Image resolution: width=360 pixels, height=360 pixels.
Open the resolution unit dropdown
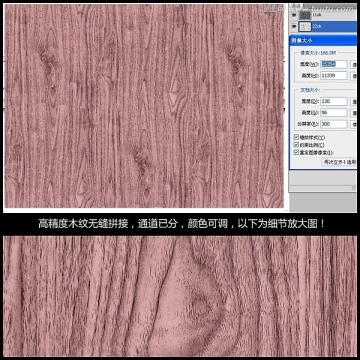pos(353,124)
